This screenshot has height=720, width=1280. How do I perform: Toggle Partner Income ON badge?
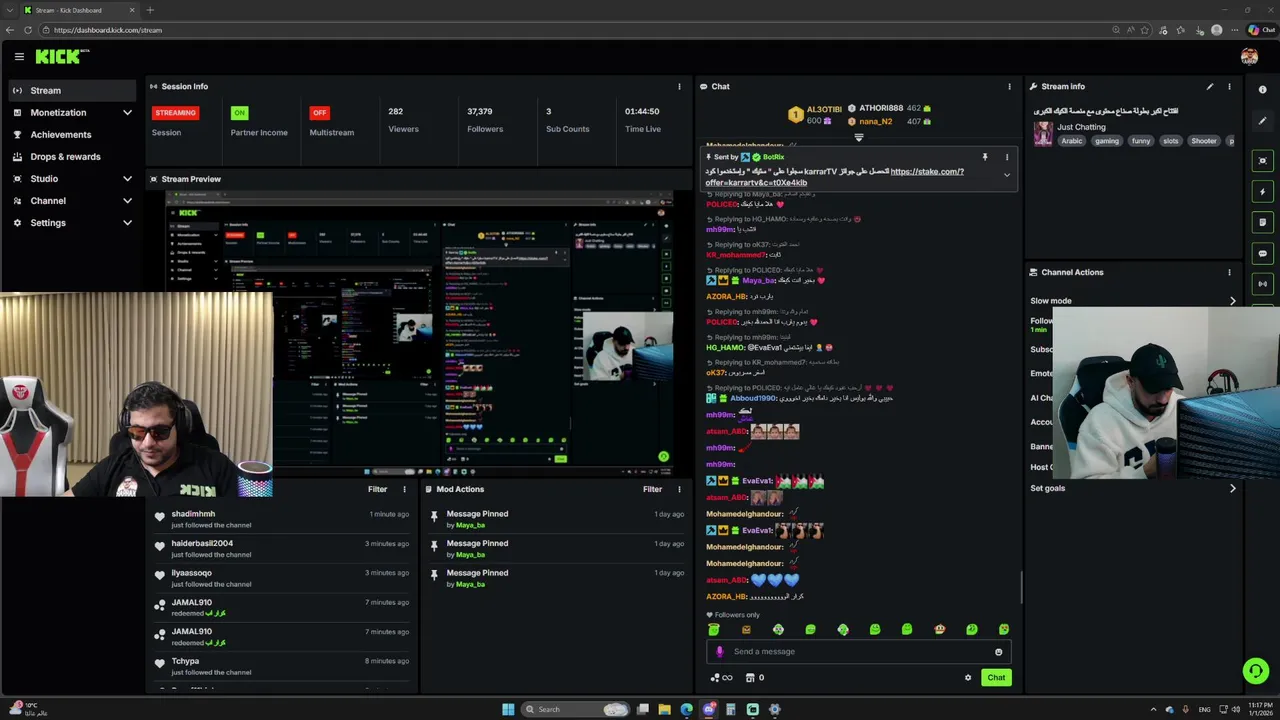(239, 113)
